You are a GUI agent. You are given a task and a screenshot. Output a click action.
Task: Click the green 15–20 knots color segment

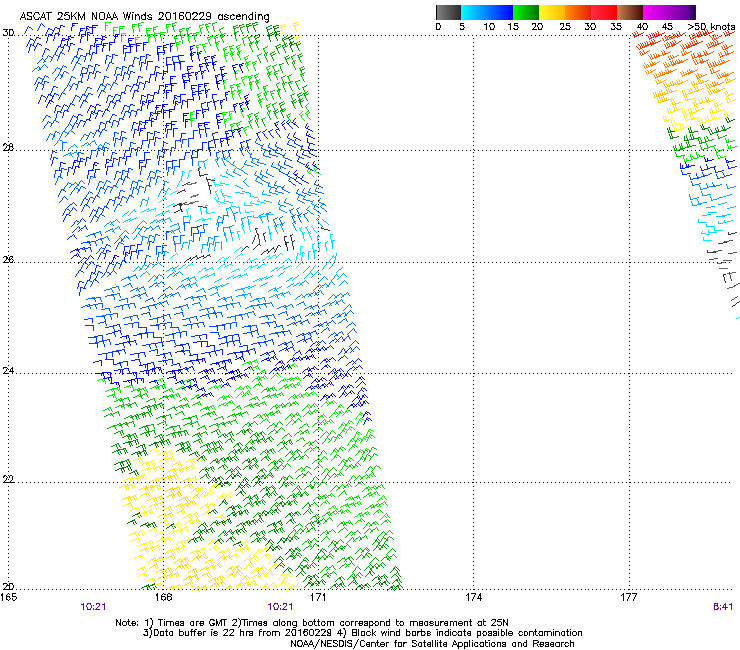click(x=526, y=12)
